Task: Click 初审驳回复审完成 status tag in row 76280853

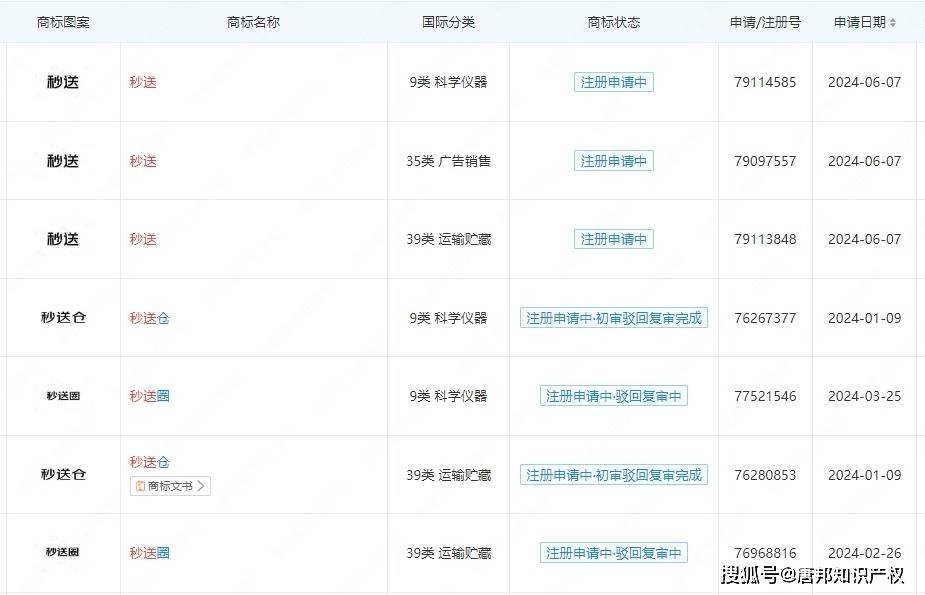Action: point(614,475)
